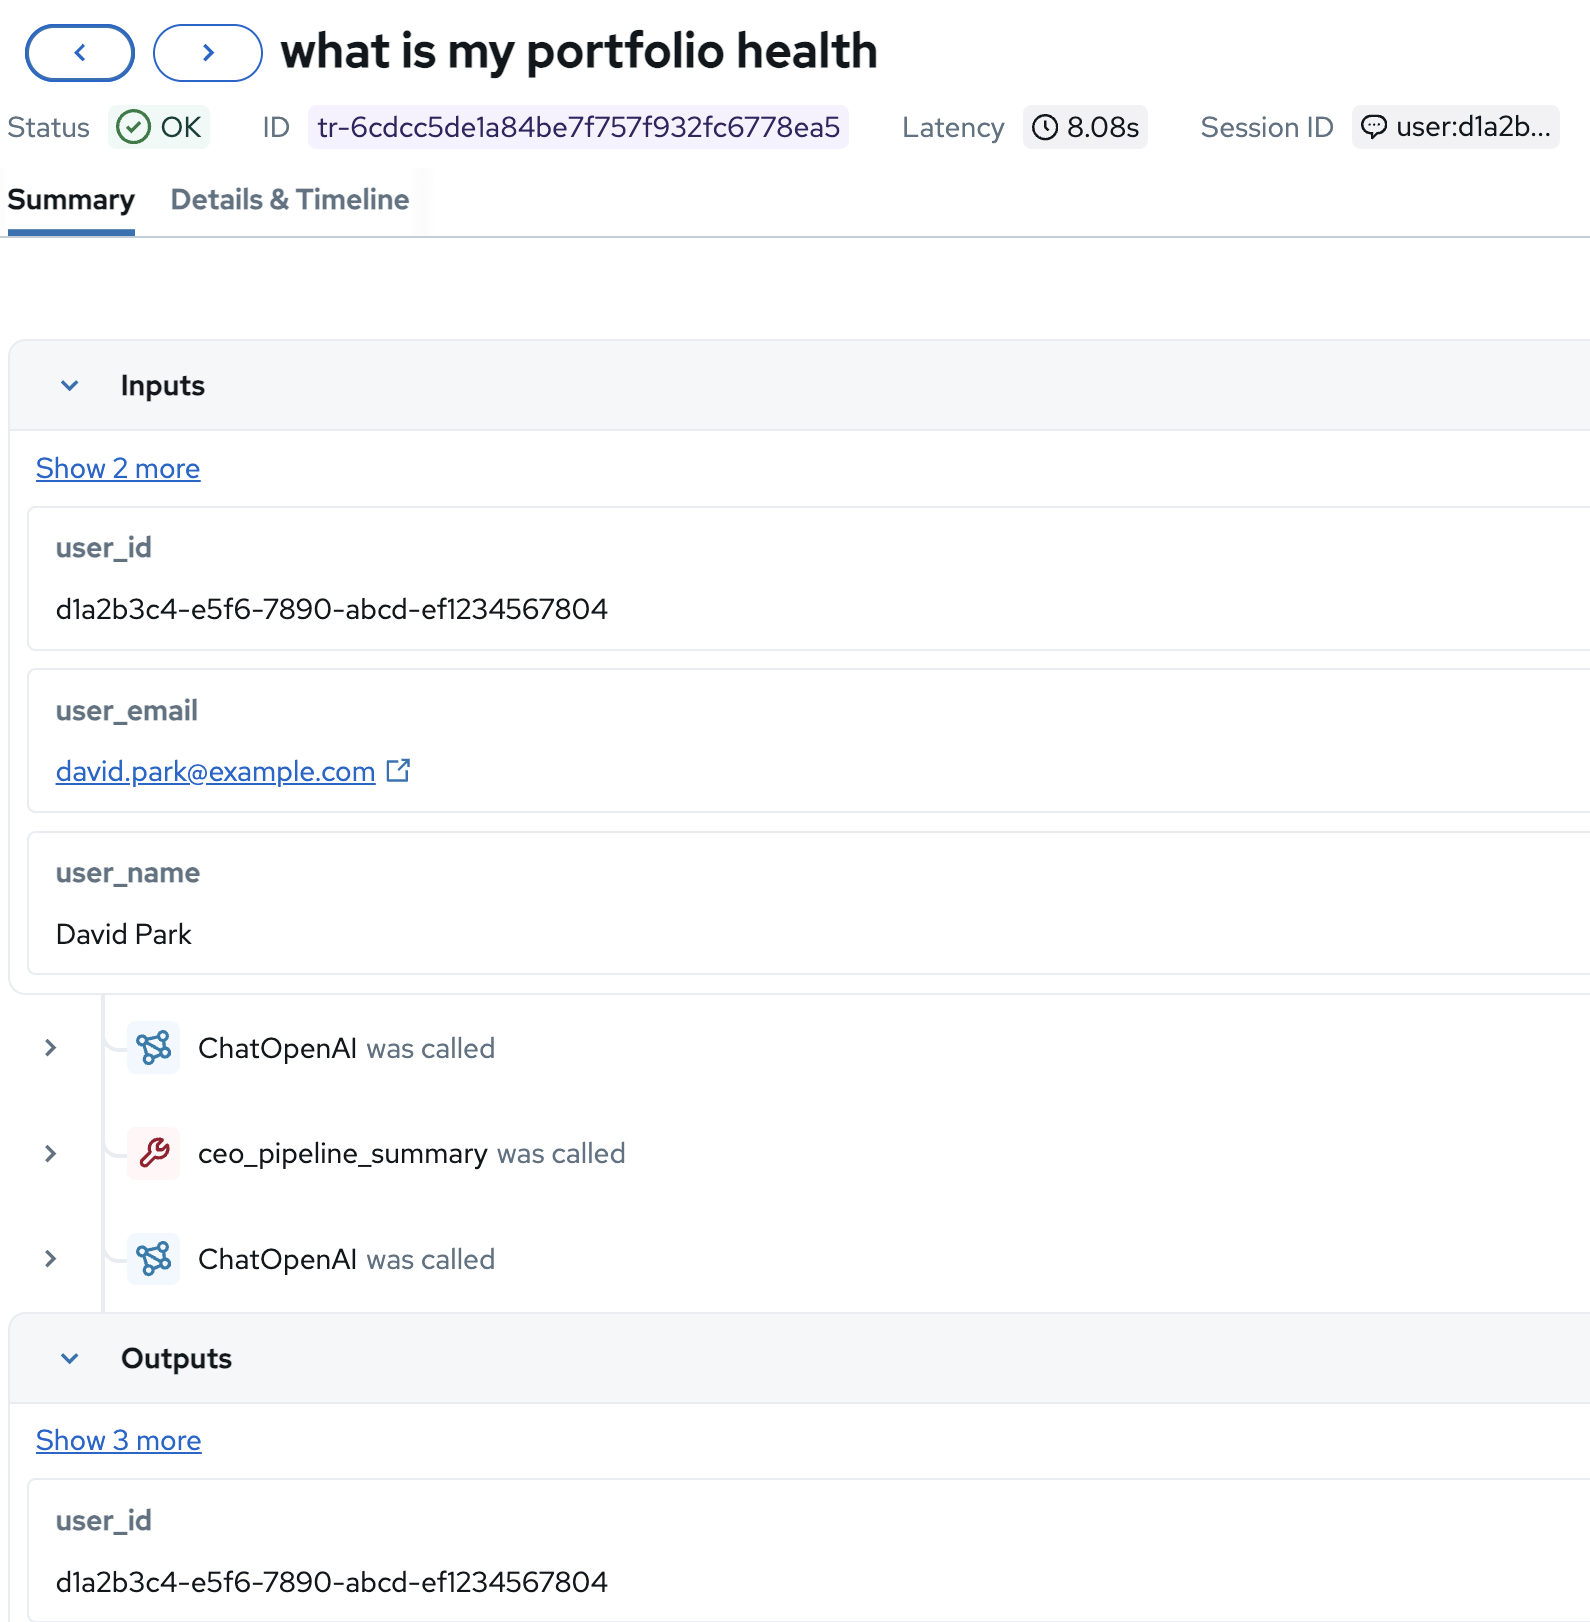The height and width of the screenshot is (1622, 1590).
Task: Click the clock icon beside 8.08s latency
Action: click(1045, 127)
